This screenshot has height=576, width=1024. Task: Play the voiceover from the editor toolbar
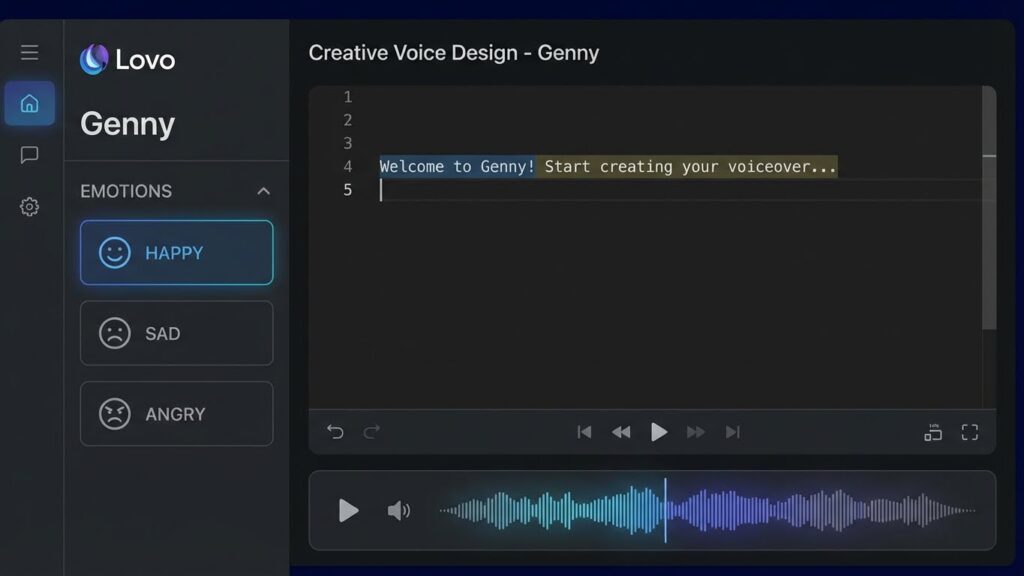[658, 432]
